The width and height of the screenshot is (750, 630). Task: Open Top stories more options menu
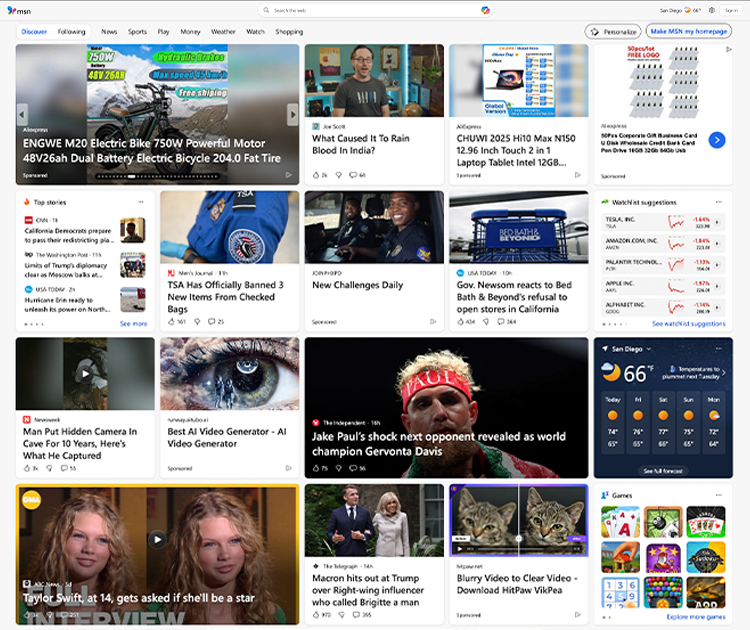point(141,202)
